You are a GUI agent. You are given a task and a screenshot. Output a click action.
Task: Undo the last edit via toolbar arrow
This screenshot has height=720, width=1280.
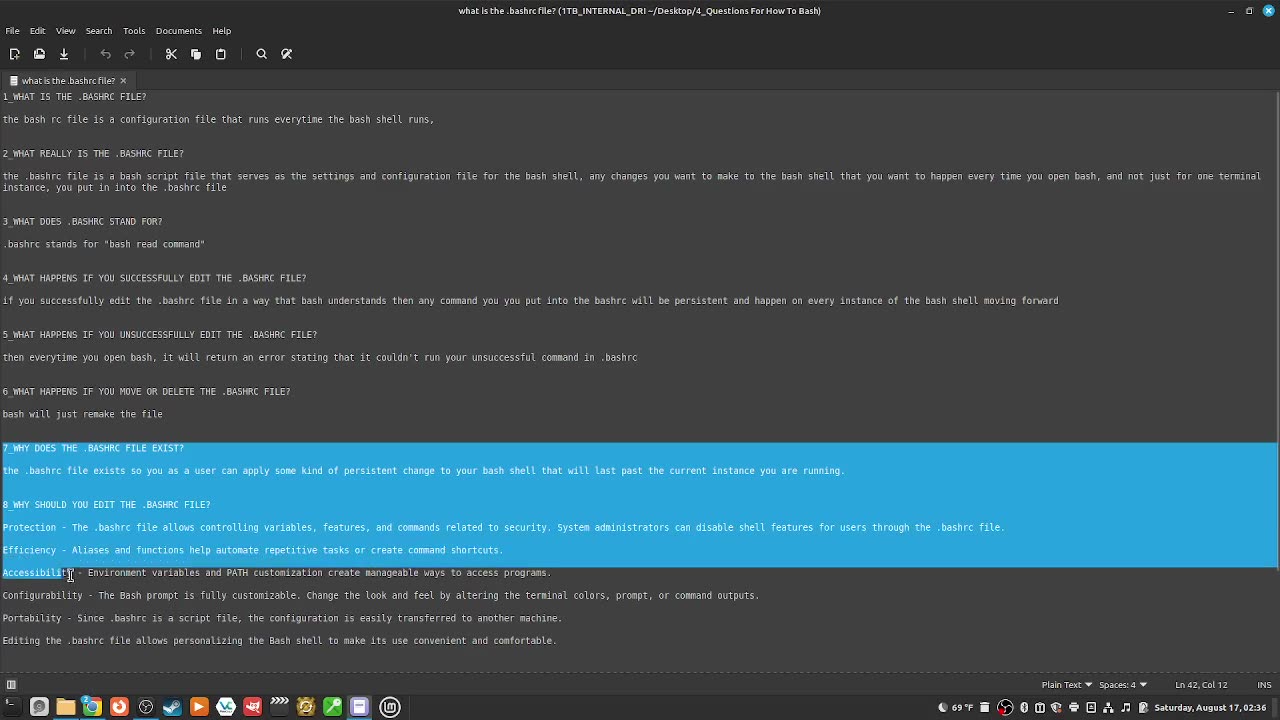(105, 54)
